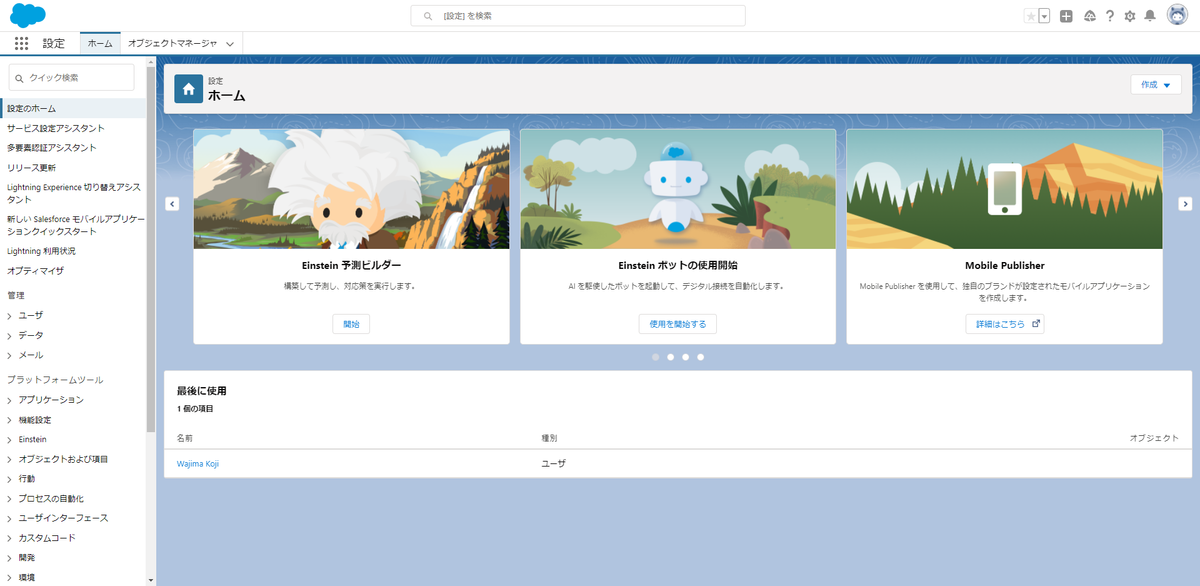
Task: Select the fourth carousel page dot
Action: 700,356
